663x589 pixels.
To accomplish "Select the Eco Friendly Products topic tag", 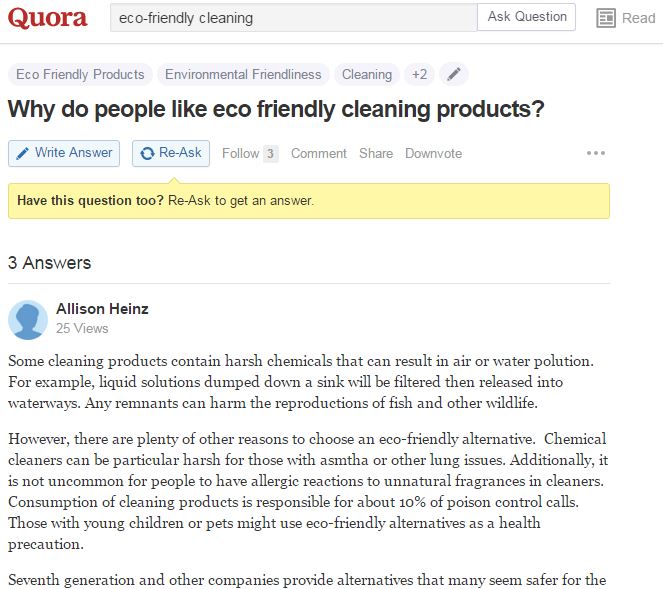I will tap(80, 74).
